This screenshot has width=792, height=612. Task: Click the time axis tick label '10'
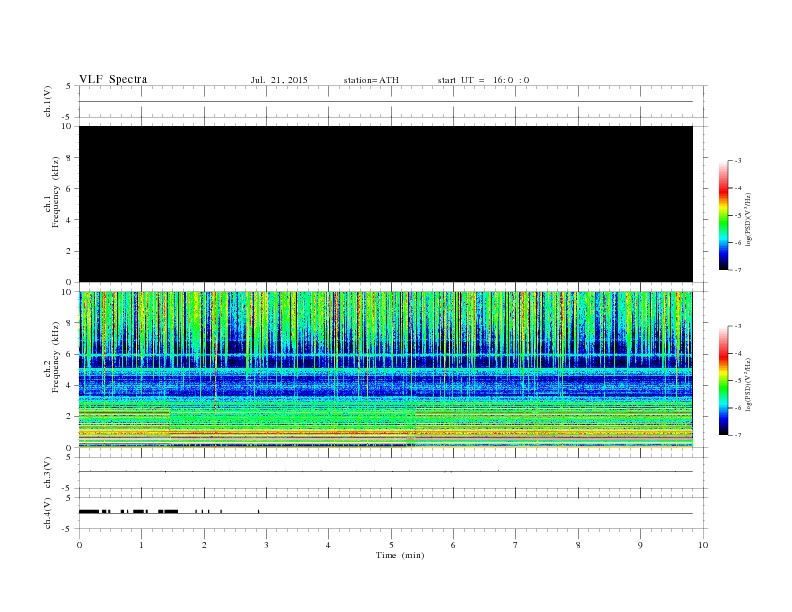click(703, 545)
